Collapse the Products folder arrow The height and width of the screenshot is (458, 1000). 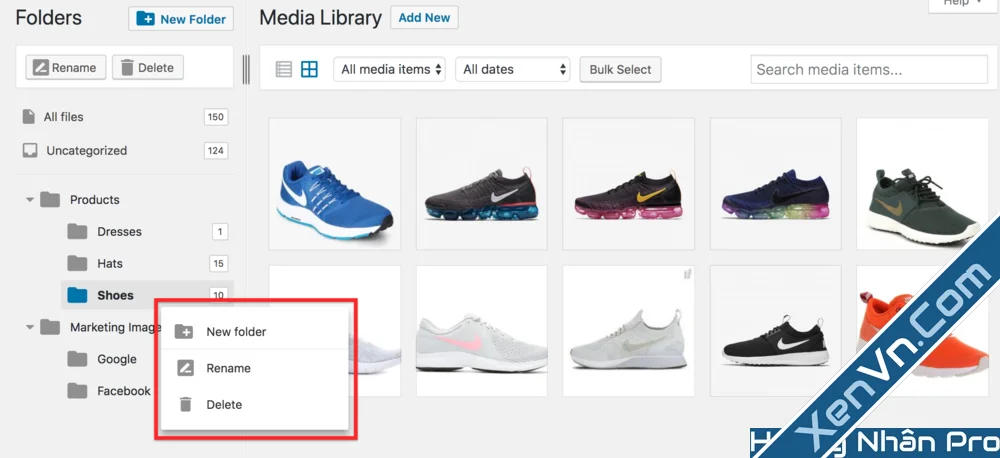pyautogui.click(x=29, y=200)
